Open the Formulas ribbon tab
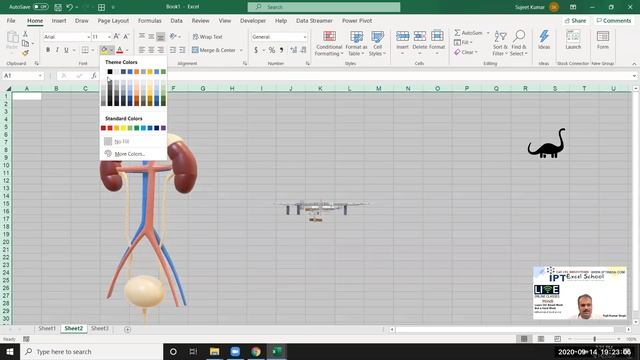 (149, 20)
